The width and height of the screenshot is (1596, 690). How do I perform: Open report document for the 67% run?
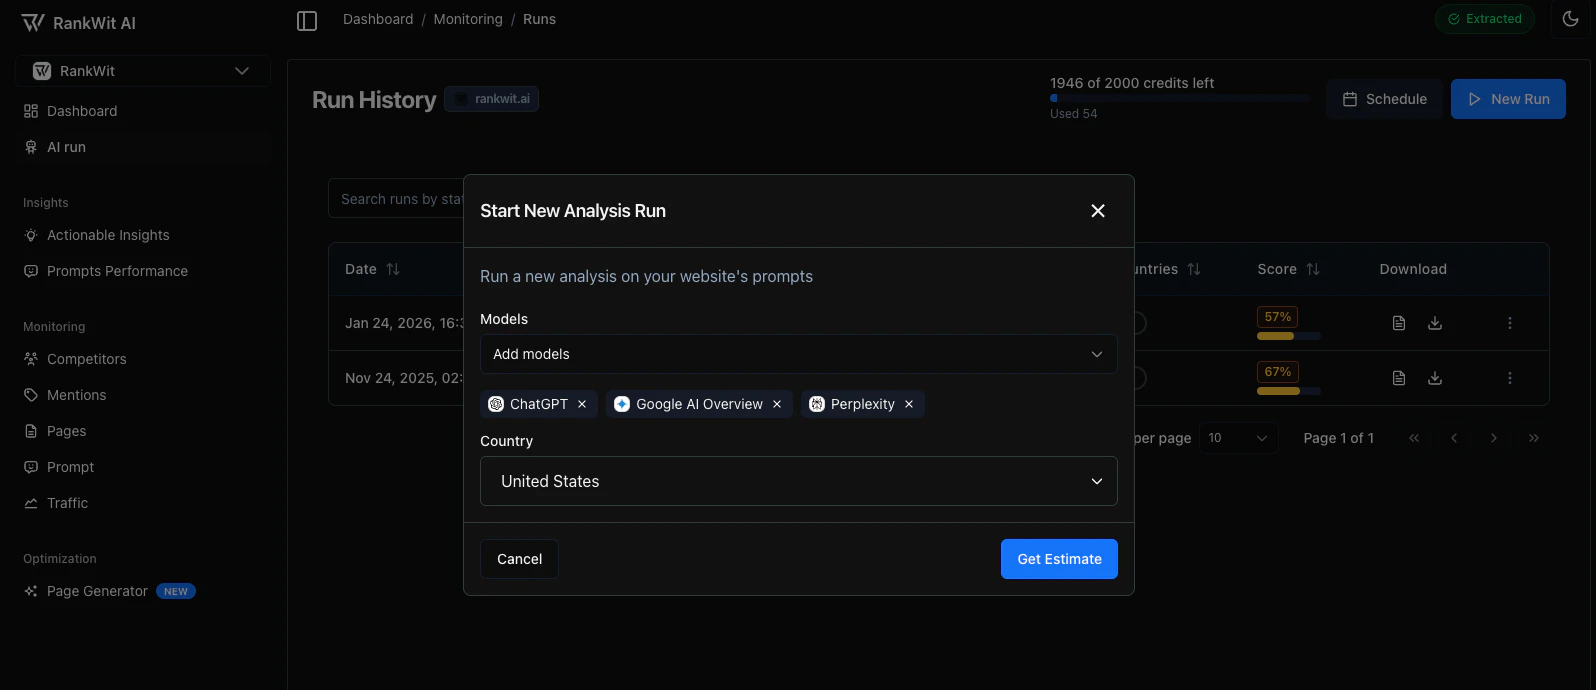pyautogui.click(x=1399, y=378)
